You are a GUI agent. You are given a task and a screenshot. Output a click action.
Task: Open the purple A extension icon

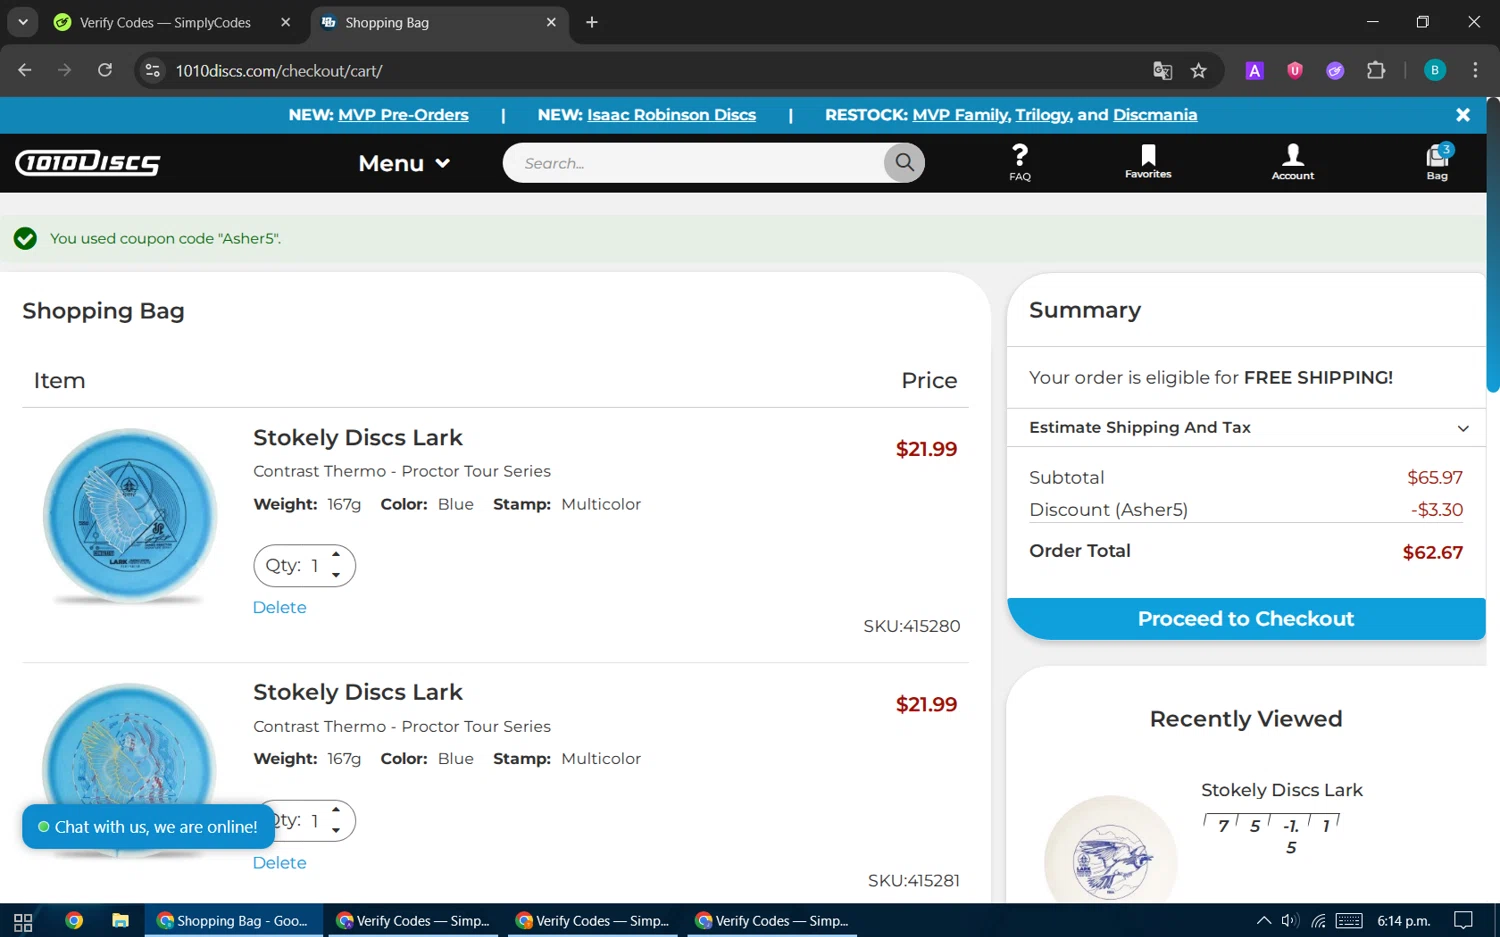tap(1254, 70)
